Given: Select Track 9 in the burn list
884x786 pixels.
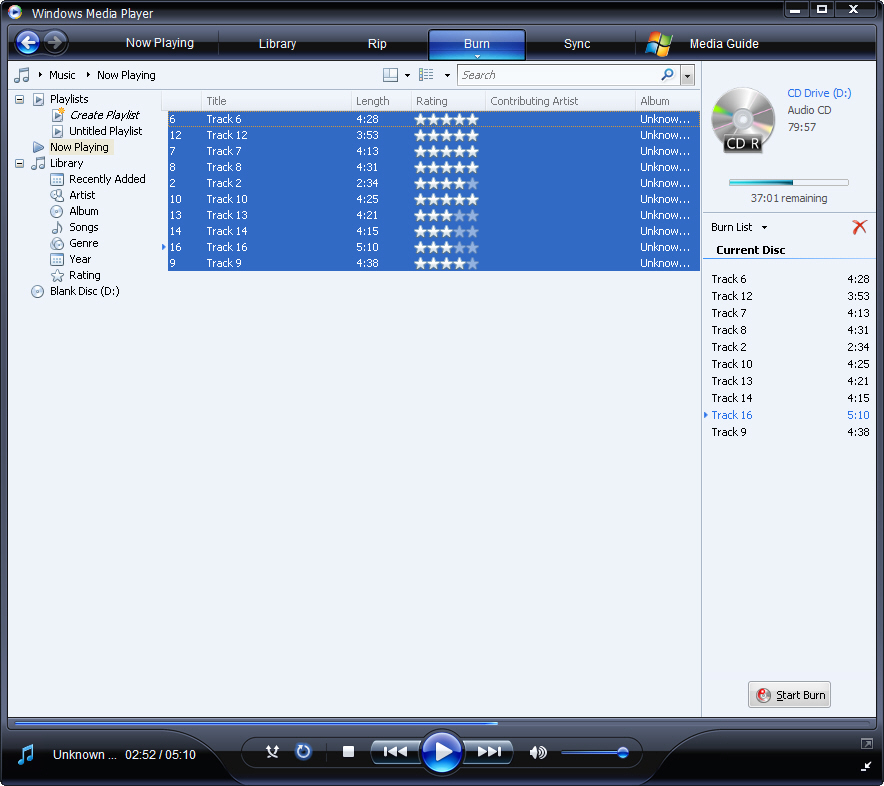Looking at the screenshot, I should click(x=790, y=432).
